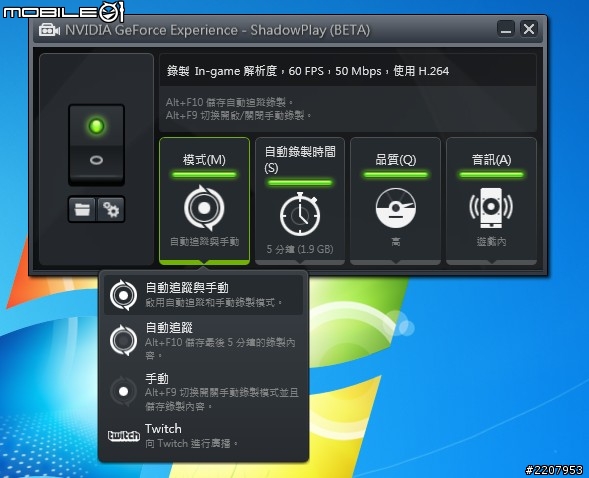The image size is (589, 478).
Task: Click the Alt+F10 hotkey hint text
Action: coord(230,102)
